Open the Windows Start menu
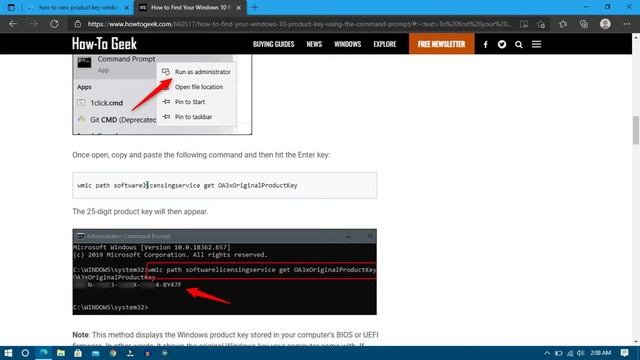The height and width of the screenshot is (360, 640). point(8,353)
